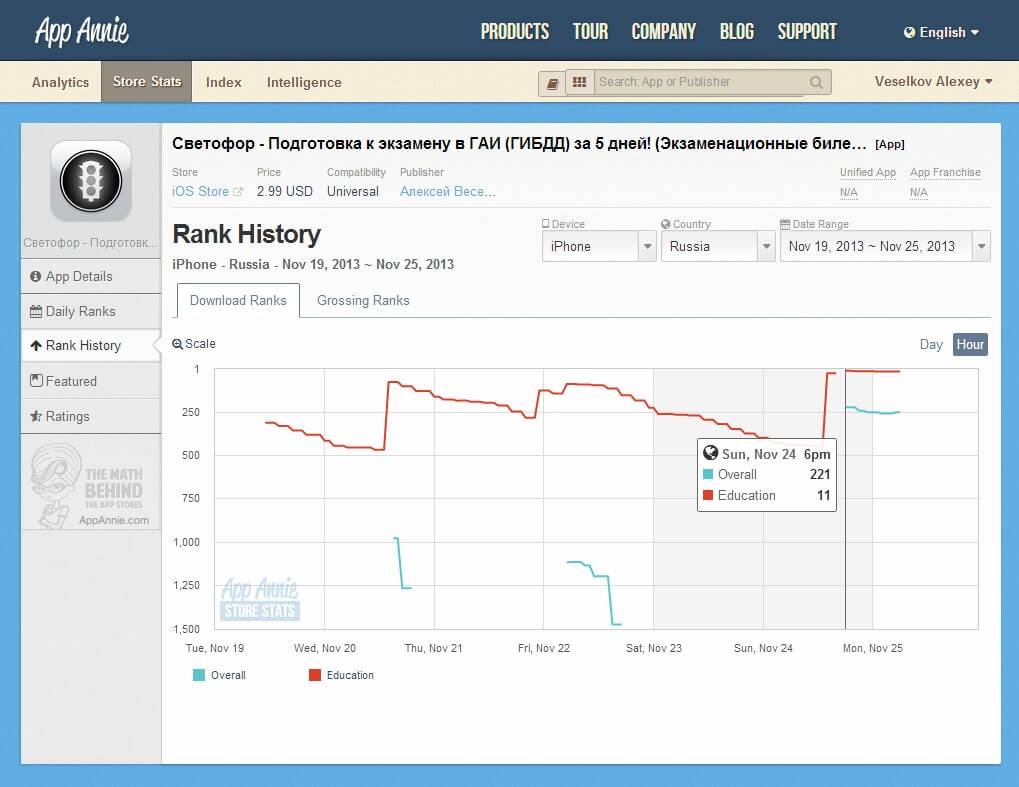The image size is (1019, 787).
Task: Click the Ratings star icon
Action: click(36, 416)
